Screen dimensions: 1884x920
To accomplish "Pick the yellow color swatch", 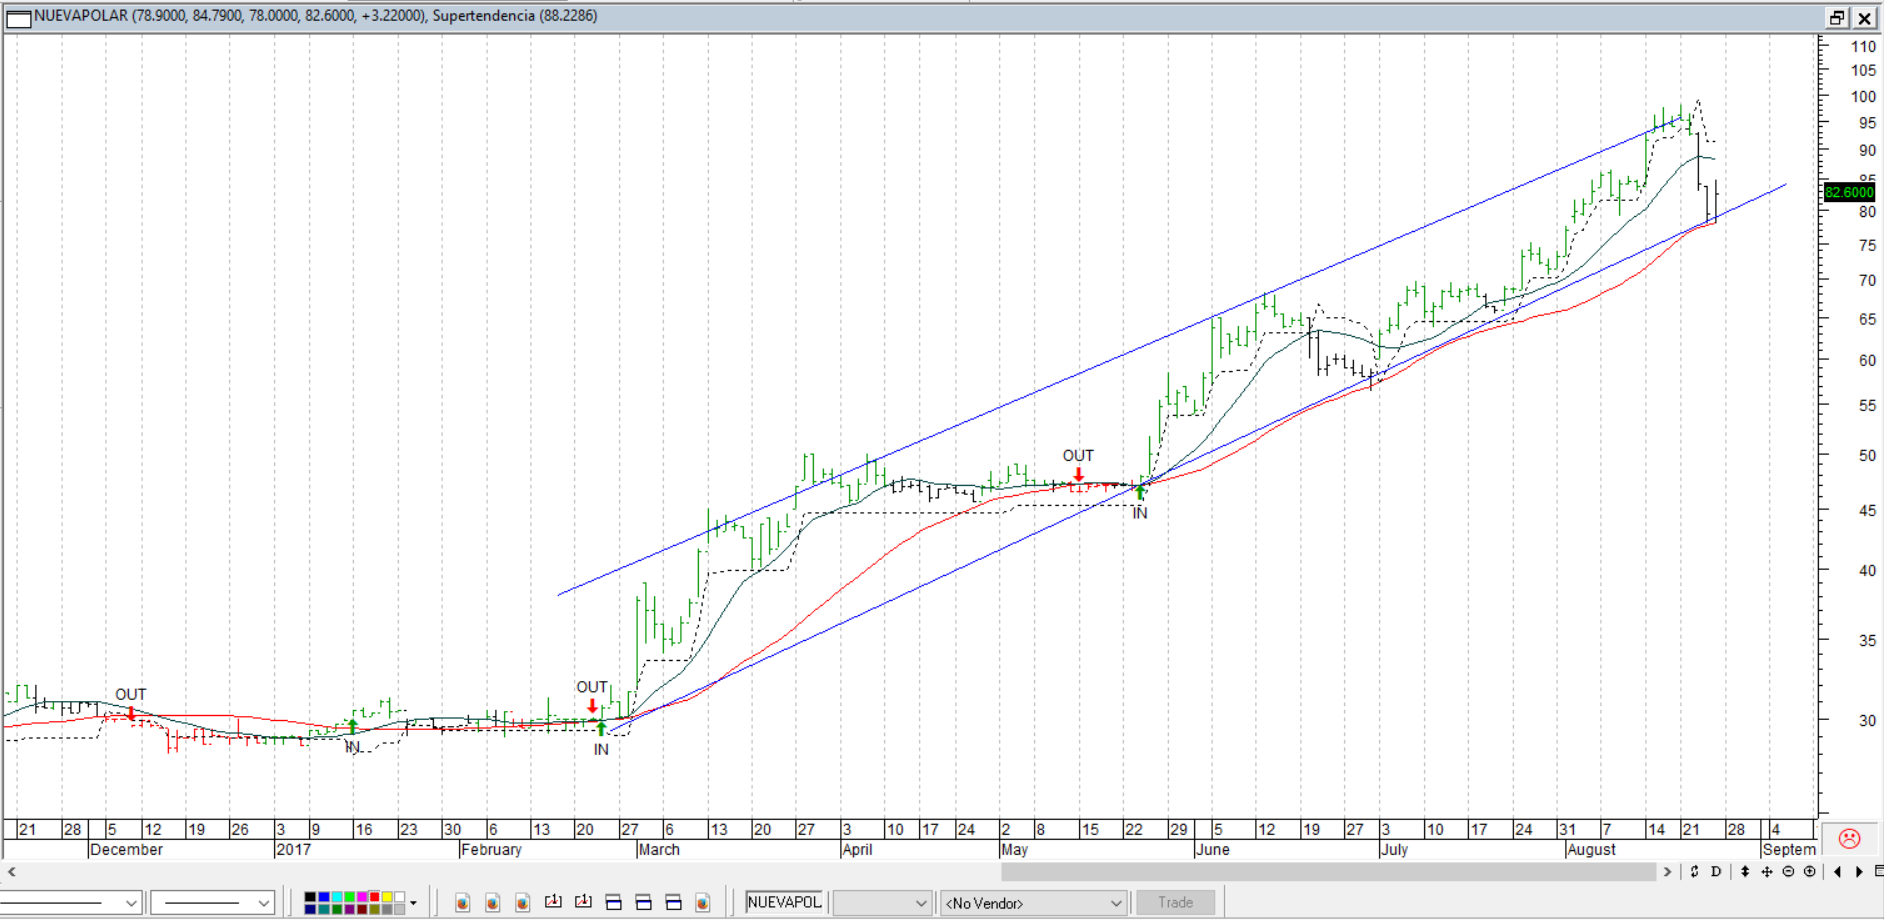I will click(387, 897).
